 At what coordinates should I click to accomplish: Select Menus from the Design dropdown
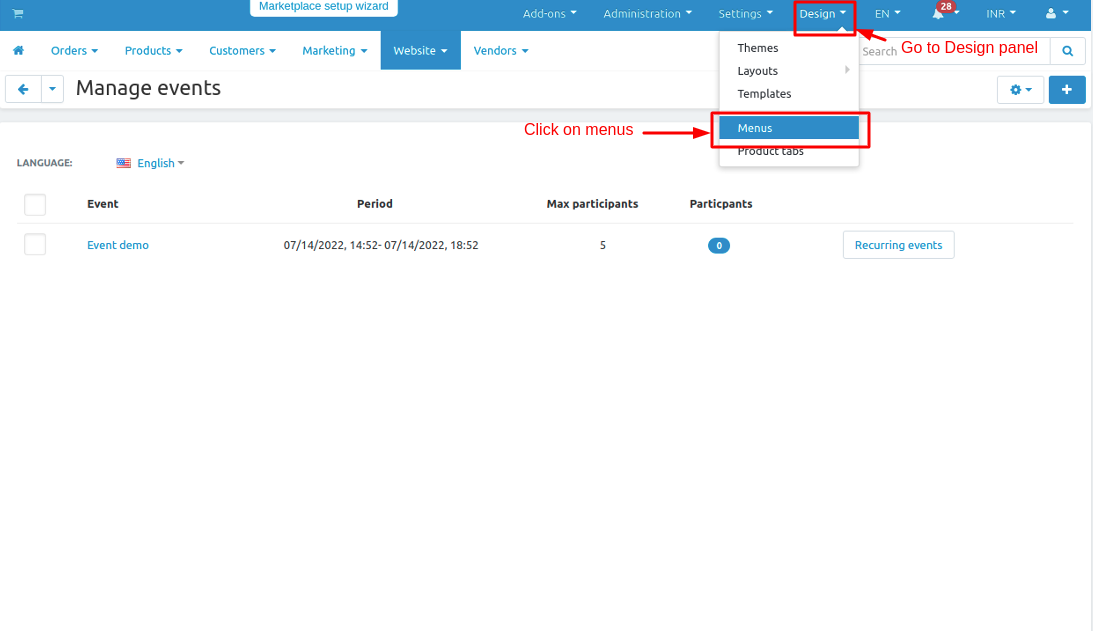(x=789, y=128)
